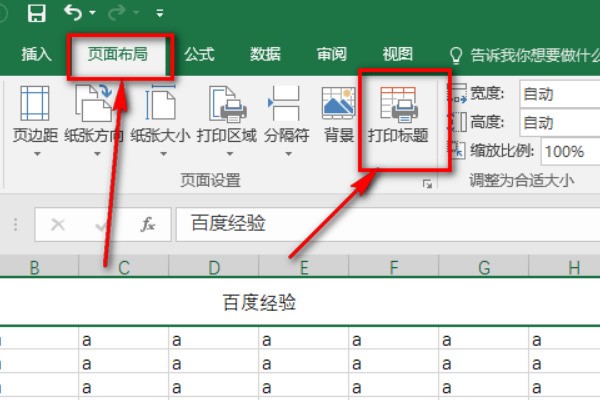The width and height of the screenshot is (600, 400).
Task: Open the 视图 ribbon tab
Action: tap(397, 55)
